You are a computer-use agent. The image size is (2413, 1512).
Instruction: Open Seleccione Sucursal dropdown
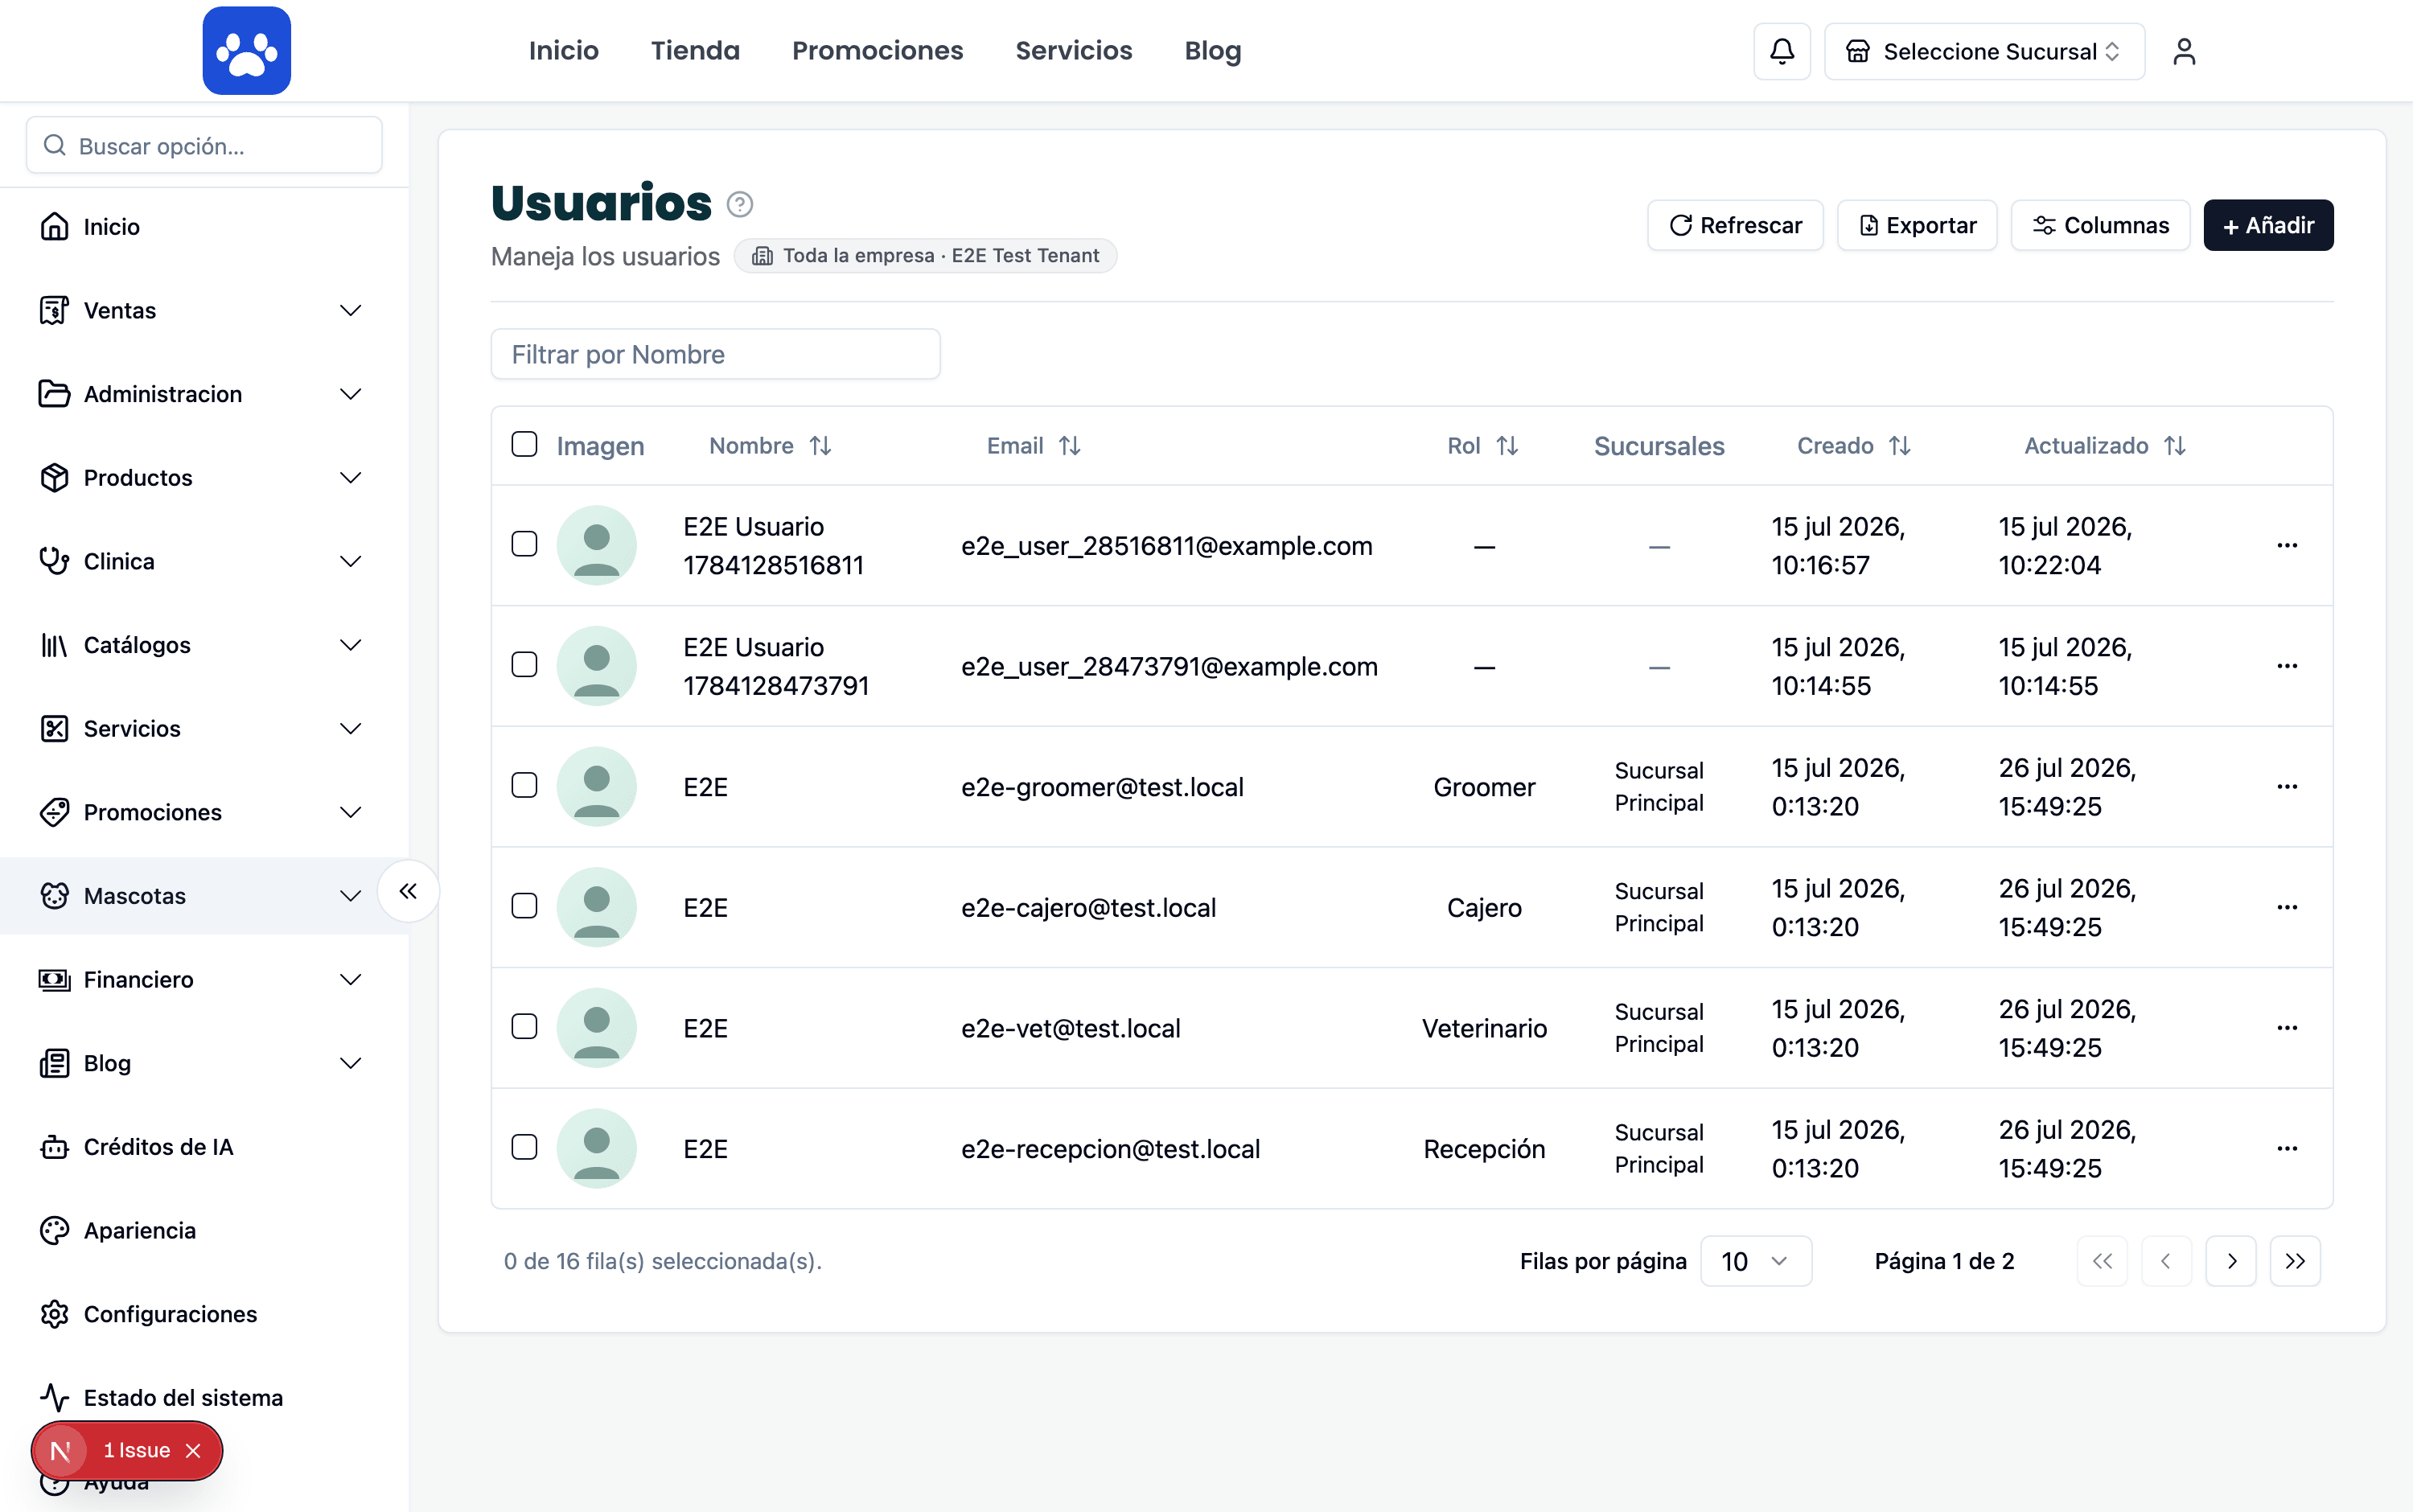click(x=1984, y=51)
